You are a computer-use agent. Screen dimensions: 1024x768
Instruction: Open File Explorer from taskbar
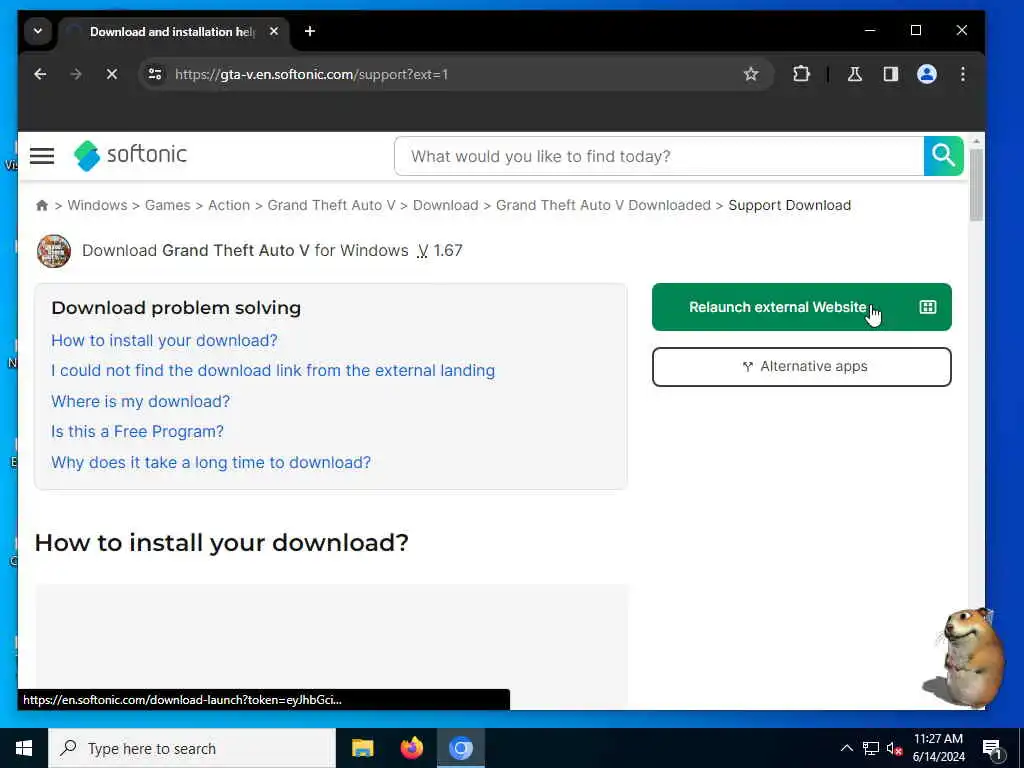click(x=362, y=748)
